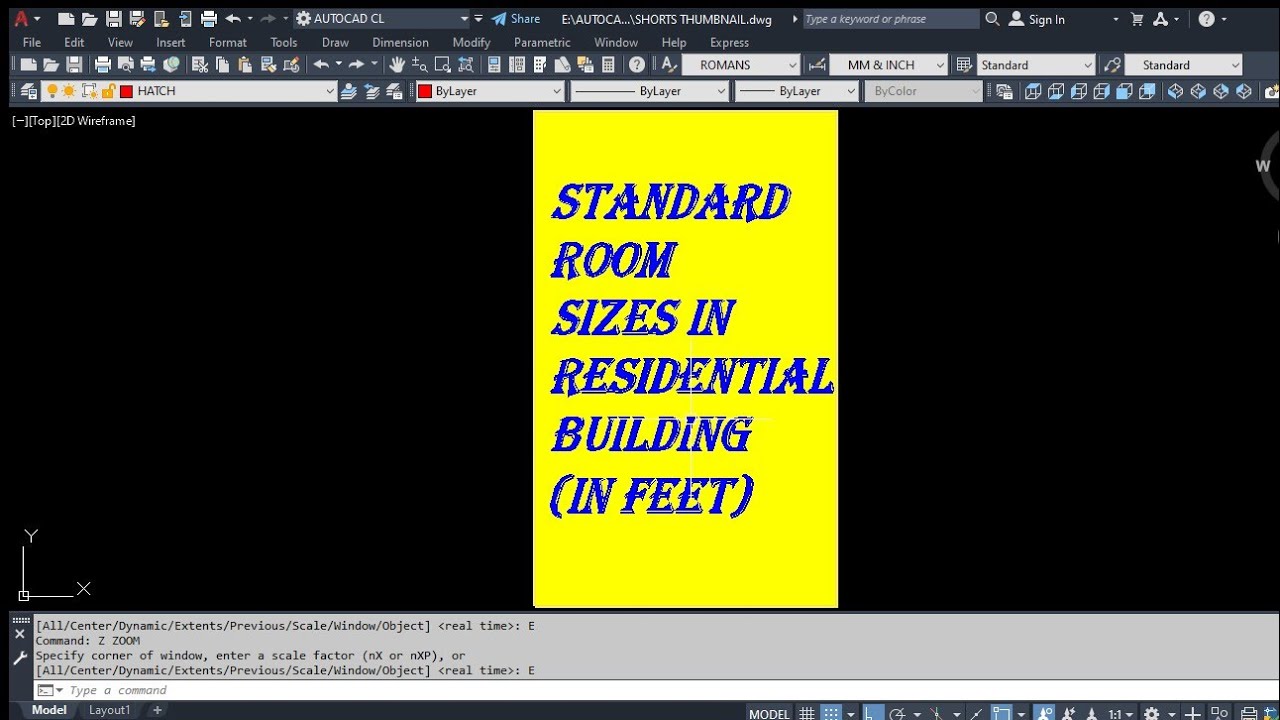Click the Layer Previous icon

[372, 91]
